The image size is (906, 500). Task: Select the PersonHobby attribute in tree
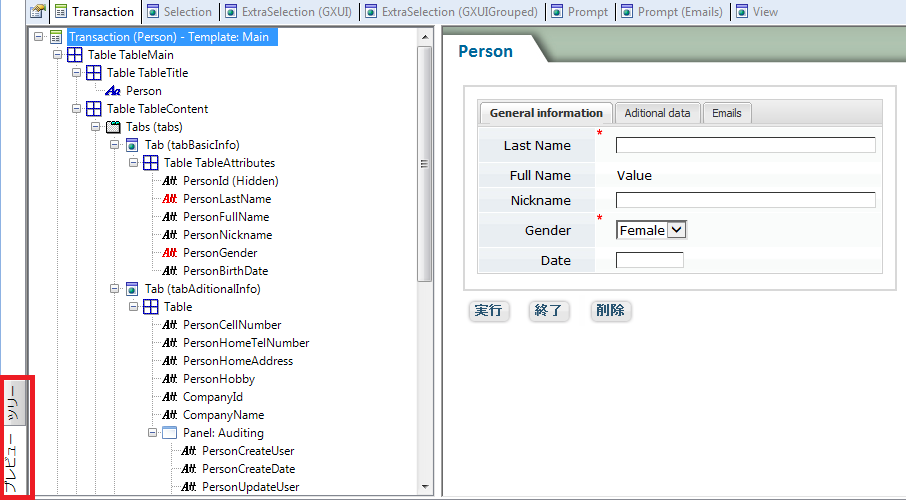(218, 379)
